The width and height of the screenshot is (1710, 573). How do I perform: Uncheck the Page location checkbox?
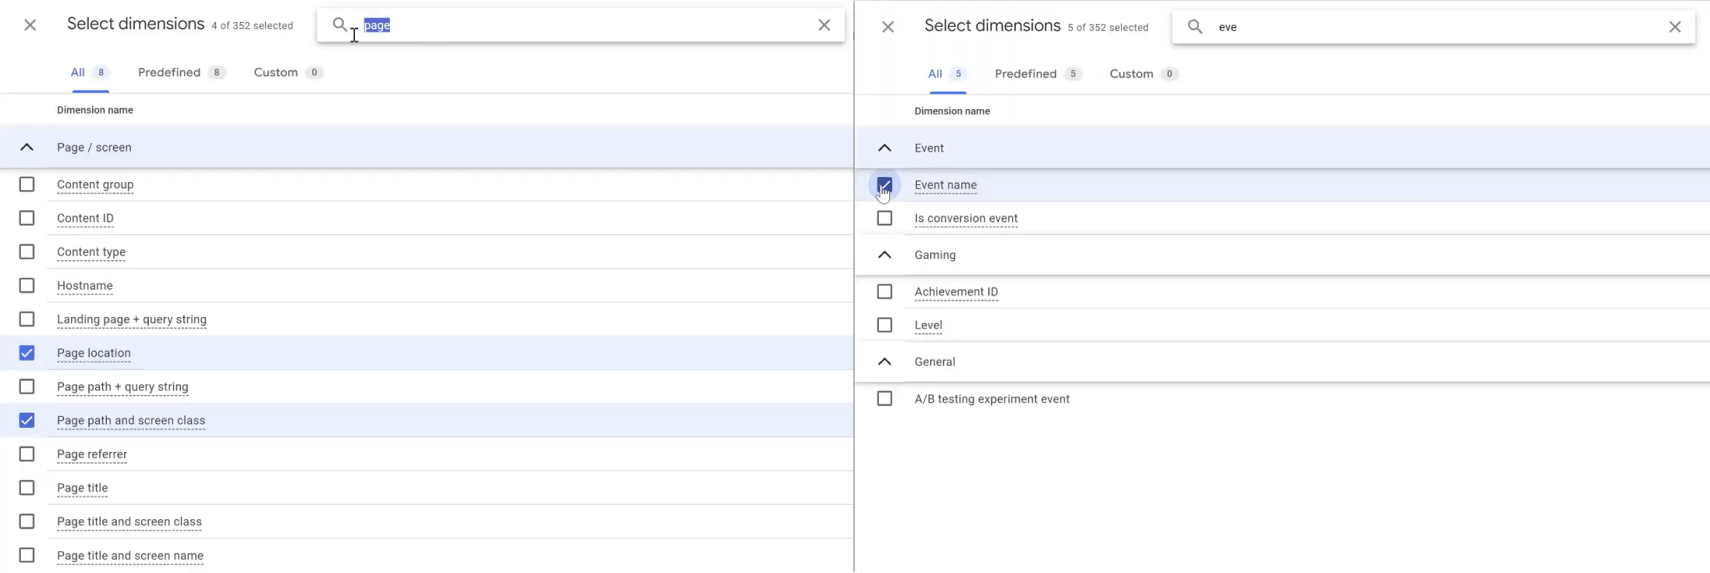tap(27, 353)
